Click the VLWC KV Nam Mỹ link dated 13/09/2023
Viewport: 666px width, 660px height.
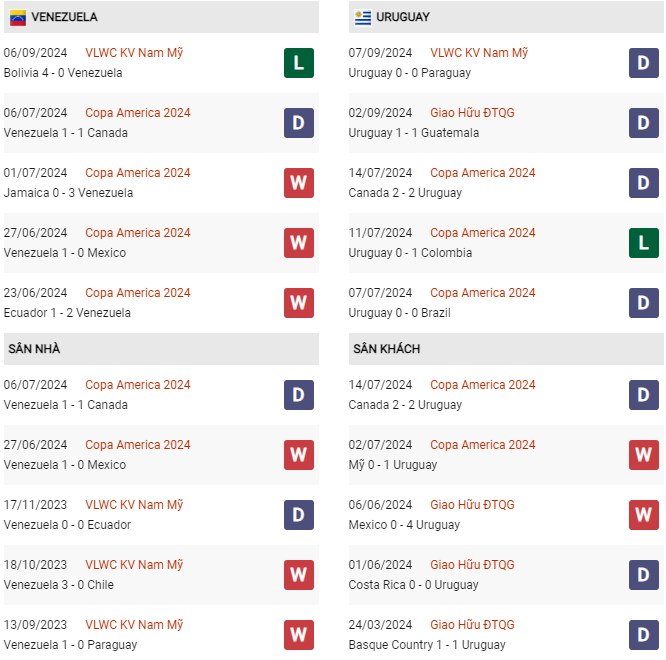coord(134,625)
